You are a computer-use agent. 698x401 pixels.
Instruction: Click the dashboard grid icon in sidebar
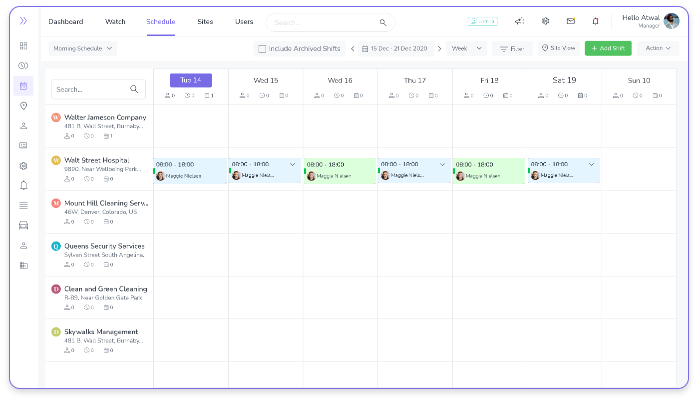23,46
